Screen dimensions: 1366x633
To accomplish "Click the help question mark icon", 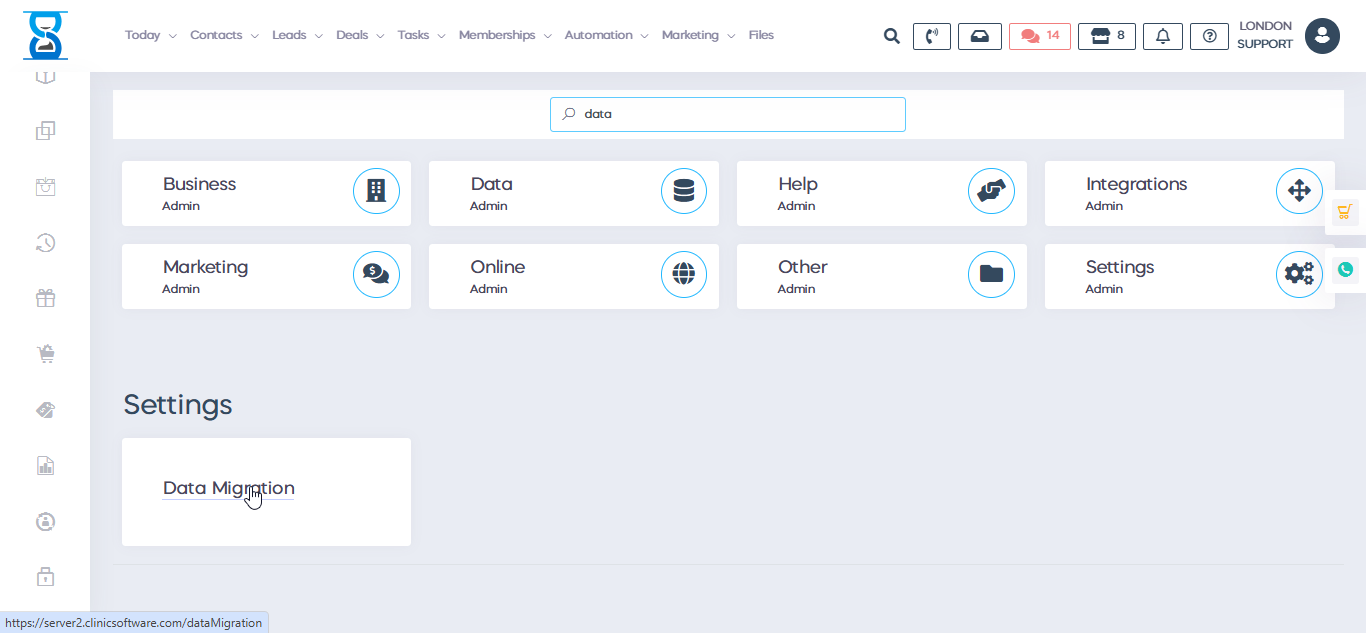I will point(1209,36).
